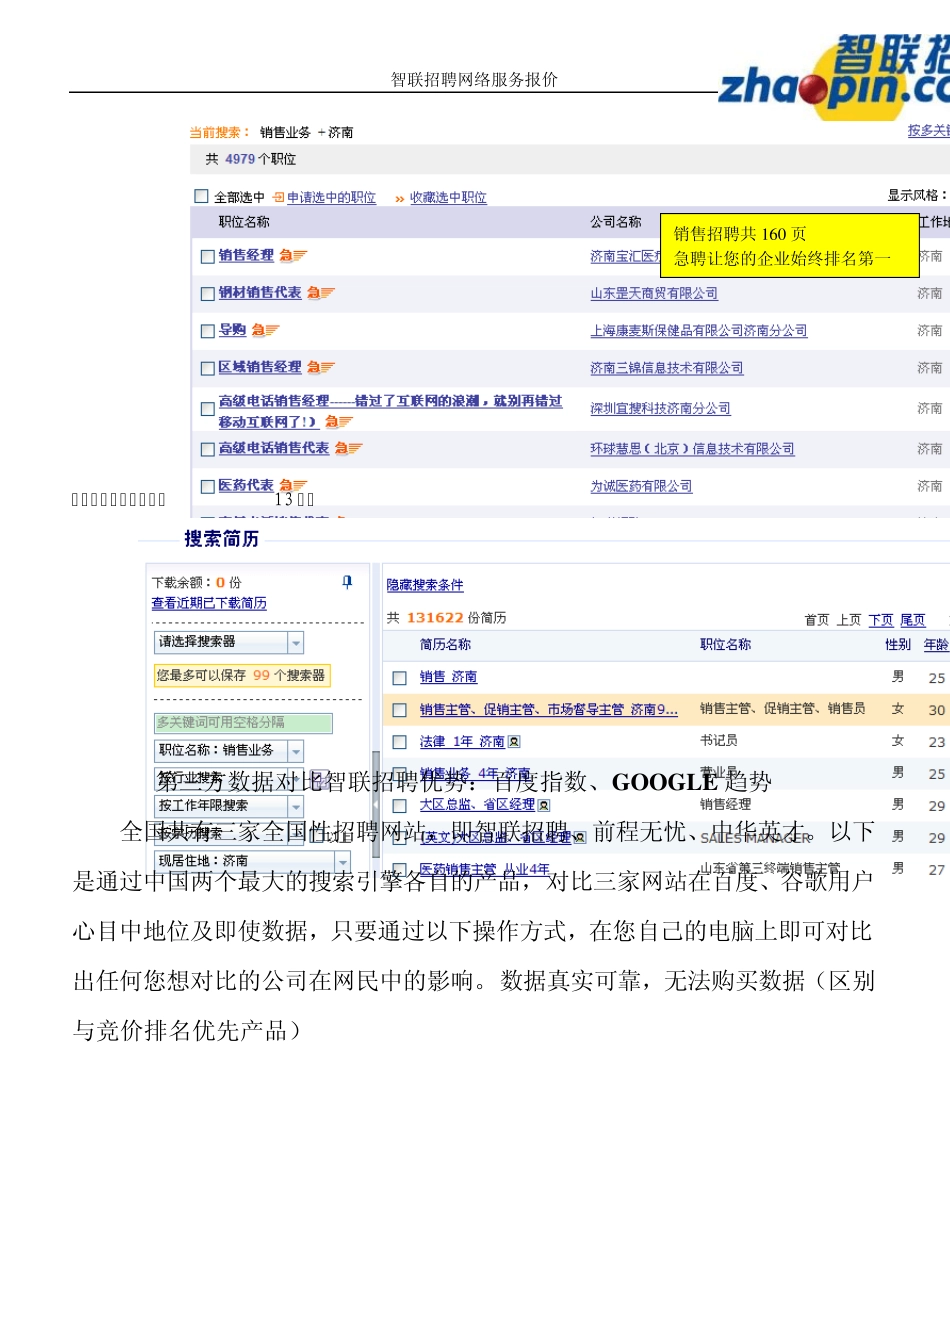Check the 高级电话销售代表 row checkbox
Viewport: 950px width, 1344px height.
point(208,450)
